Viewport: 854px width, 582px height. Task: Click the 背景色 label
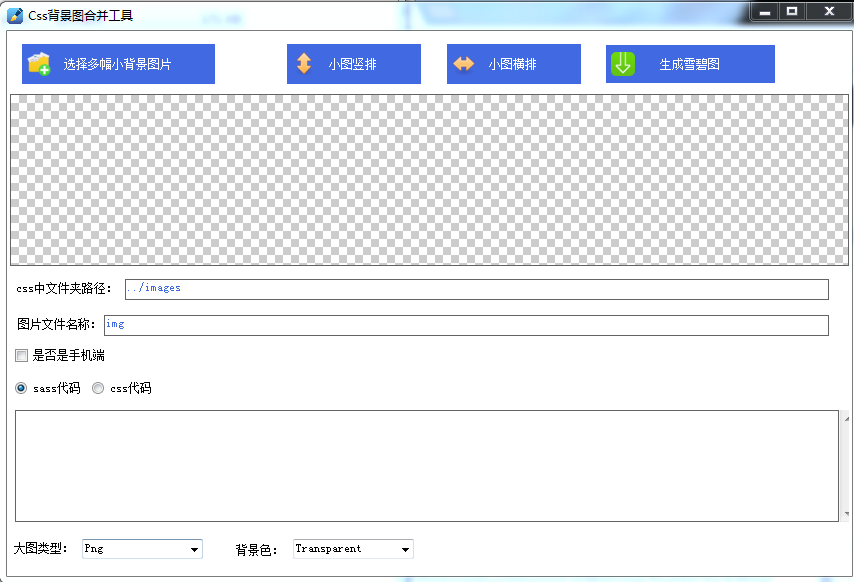click(256, 550)
